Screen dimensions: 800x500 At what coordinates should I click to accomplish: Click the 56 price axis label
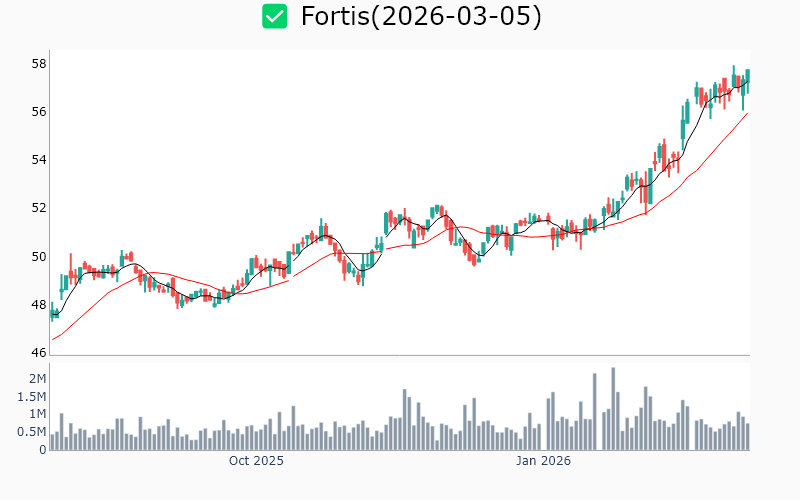coord(39,111)
